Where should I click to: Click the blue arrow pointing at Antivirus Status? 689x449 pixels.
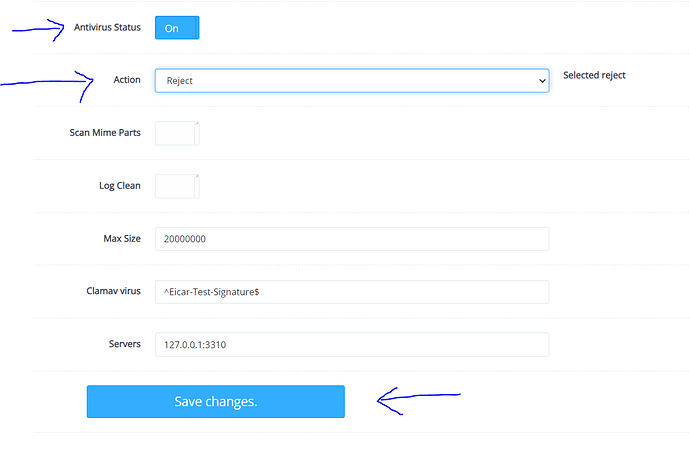38,30
